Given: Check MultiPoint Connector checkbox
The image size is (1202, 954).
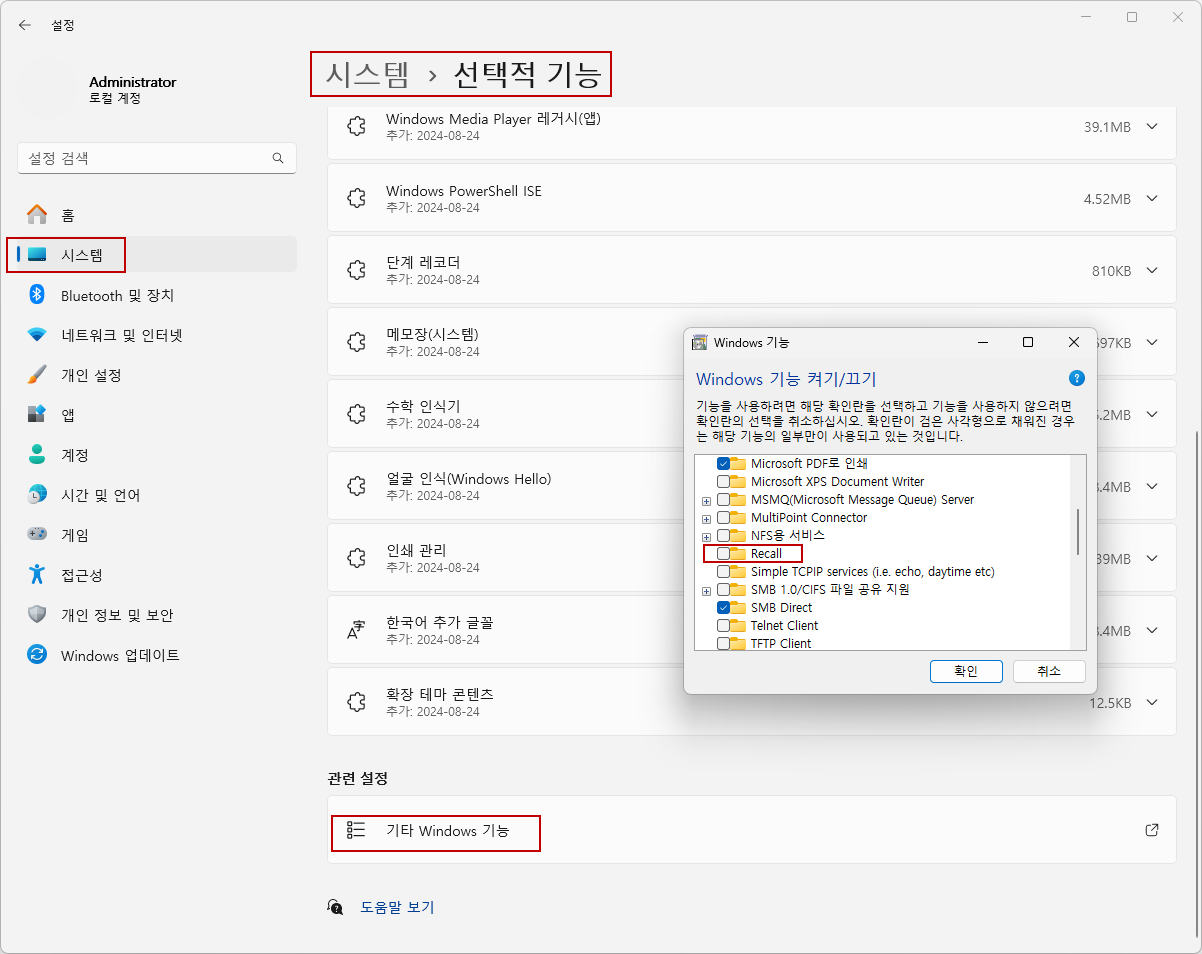Looking at the screenshot, I should (x=723, y=518).
